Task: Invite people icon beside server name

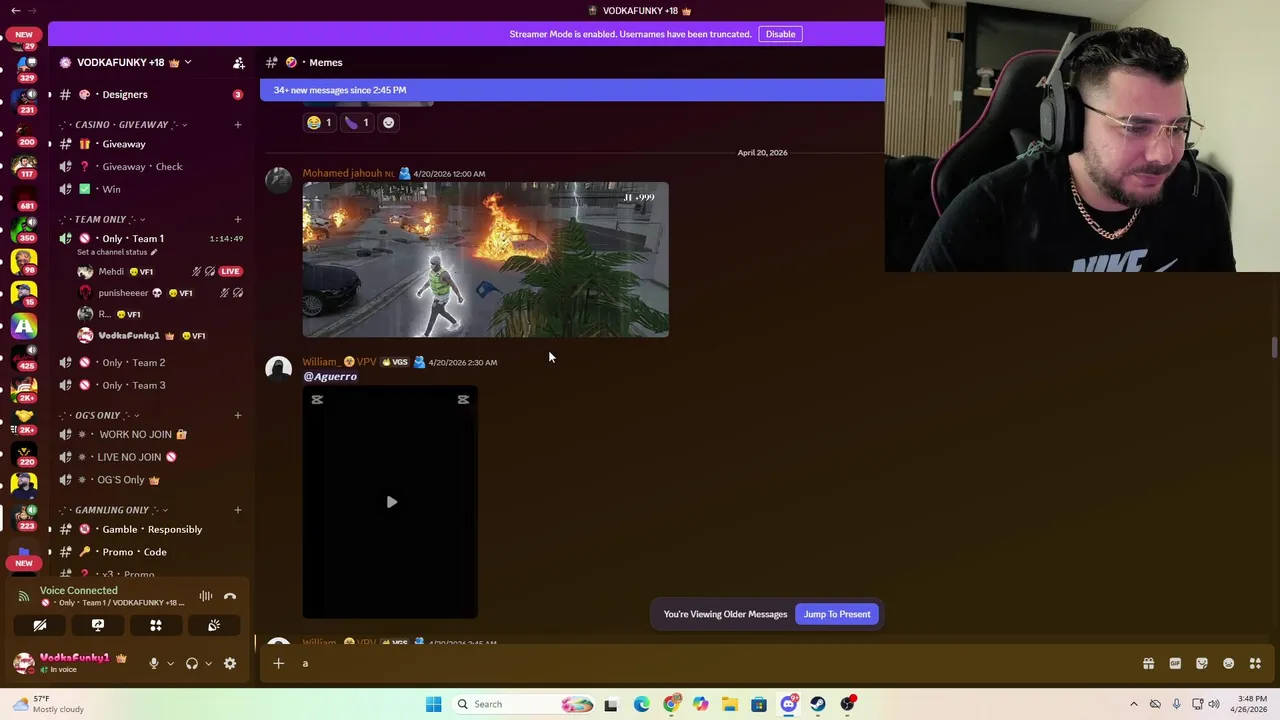Action: [238, 63]
